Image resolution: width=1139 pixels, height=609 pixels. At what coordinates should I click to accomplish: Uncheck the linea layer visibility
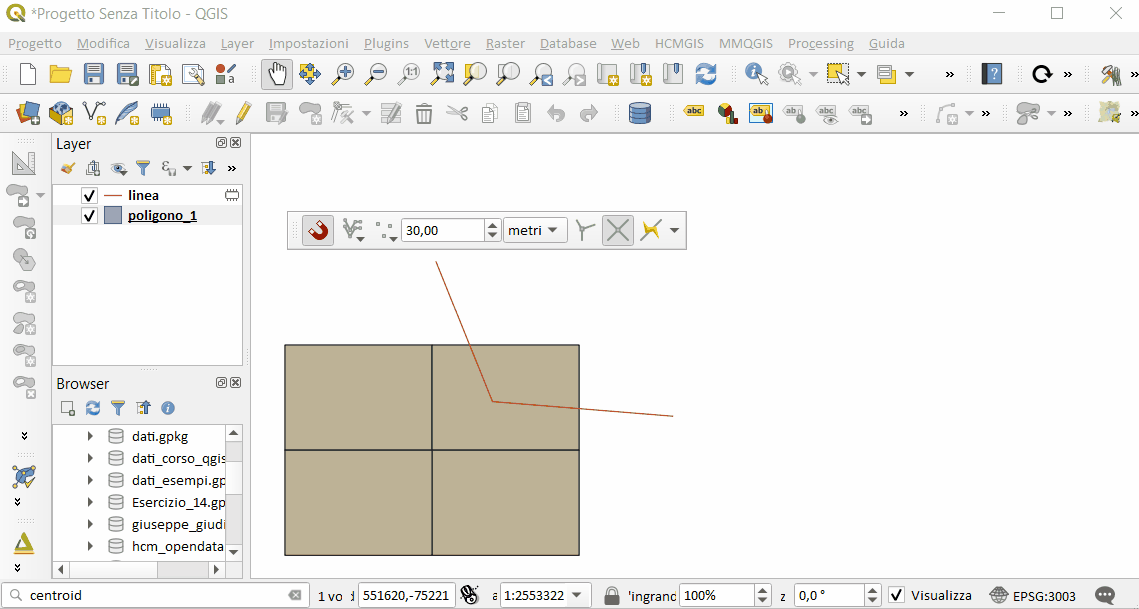(x=89, y=196)
